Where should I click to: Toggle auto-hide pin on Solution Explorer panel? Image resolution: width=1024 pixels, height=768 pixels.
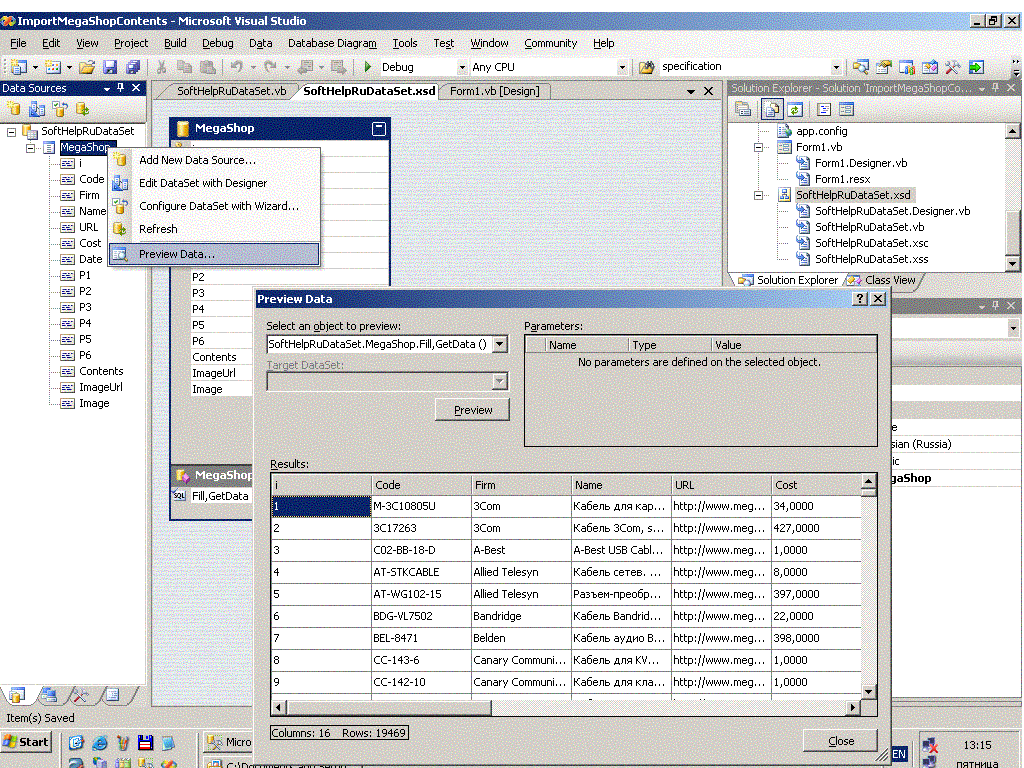tap(995, 88)
